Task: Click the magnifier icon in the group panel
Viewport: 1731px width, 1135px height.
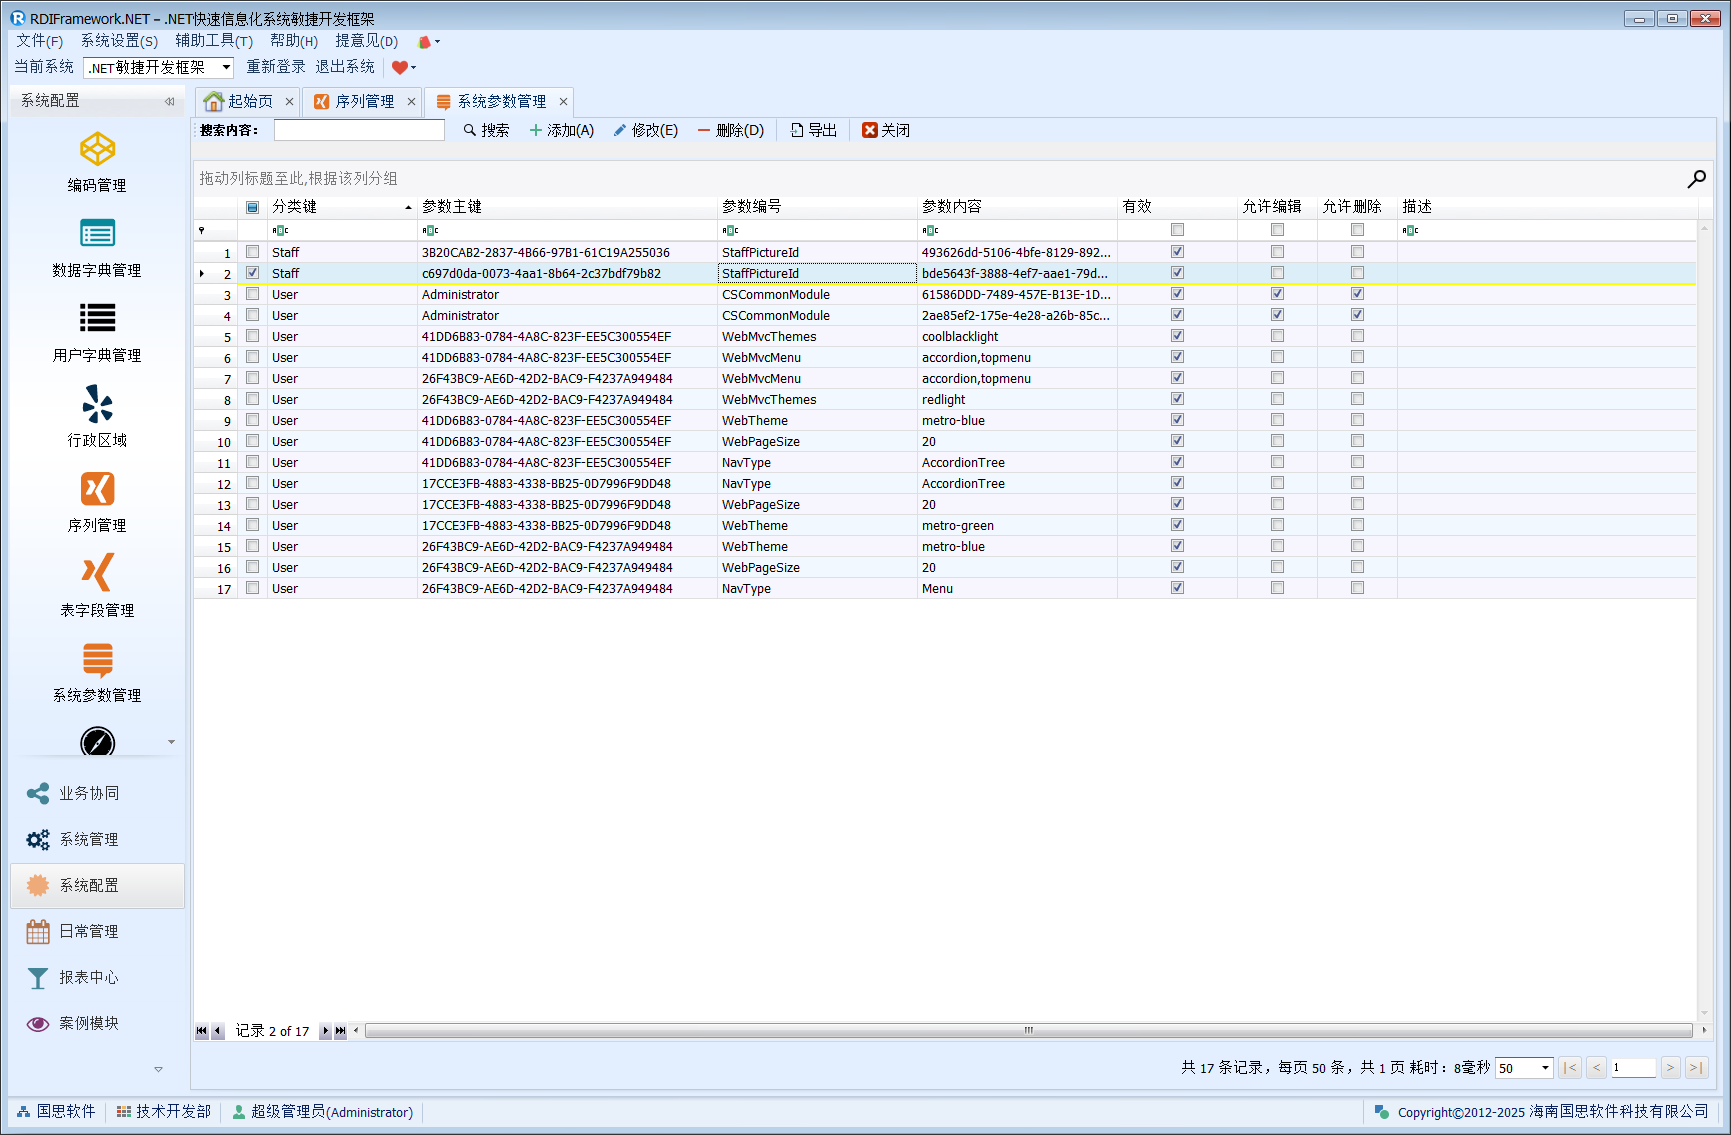Action: click(x=1696, y=179)
